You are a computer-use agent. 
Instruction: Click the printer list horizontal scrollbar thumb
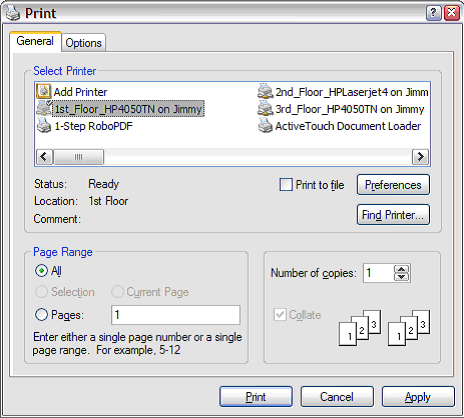click(78, 157)
